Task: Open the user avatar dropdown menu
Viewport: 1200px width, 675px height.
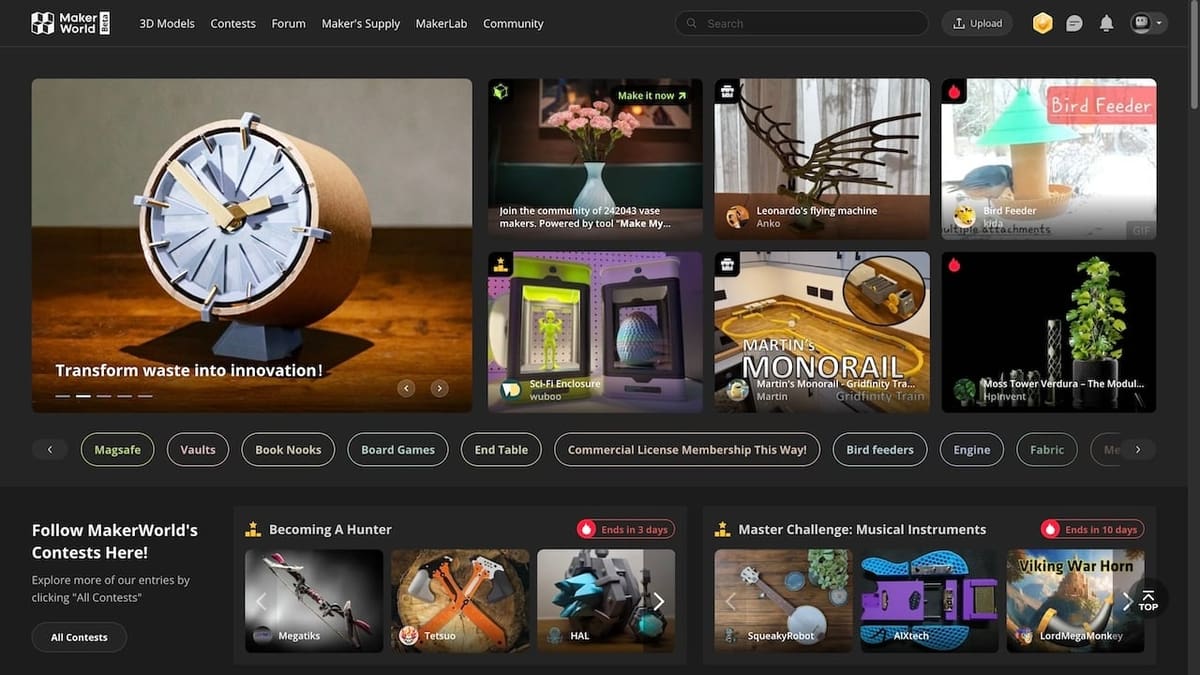Action: [1148, 23]
